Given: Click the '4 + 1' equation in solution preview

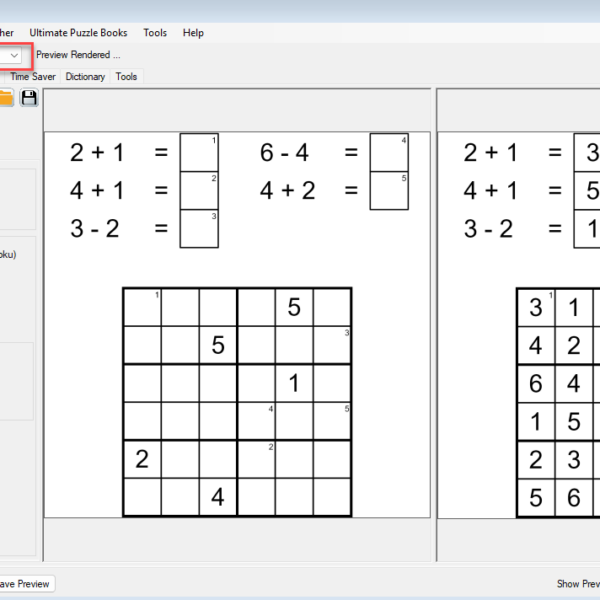Looking at the screenshot, I should [491, 190].
